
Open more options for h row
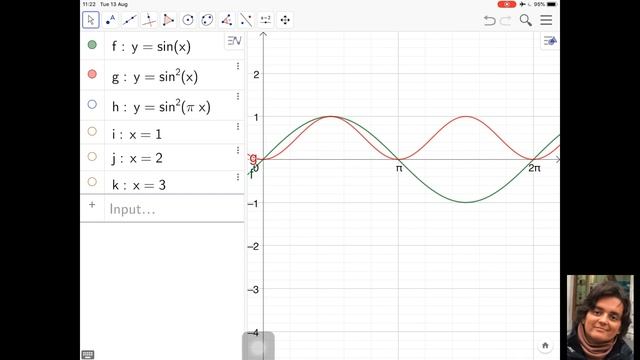238,96
